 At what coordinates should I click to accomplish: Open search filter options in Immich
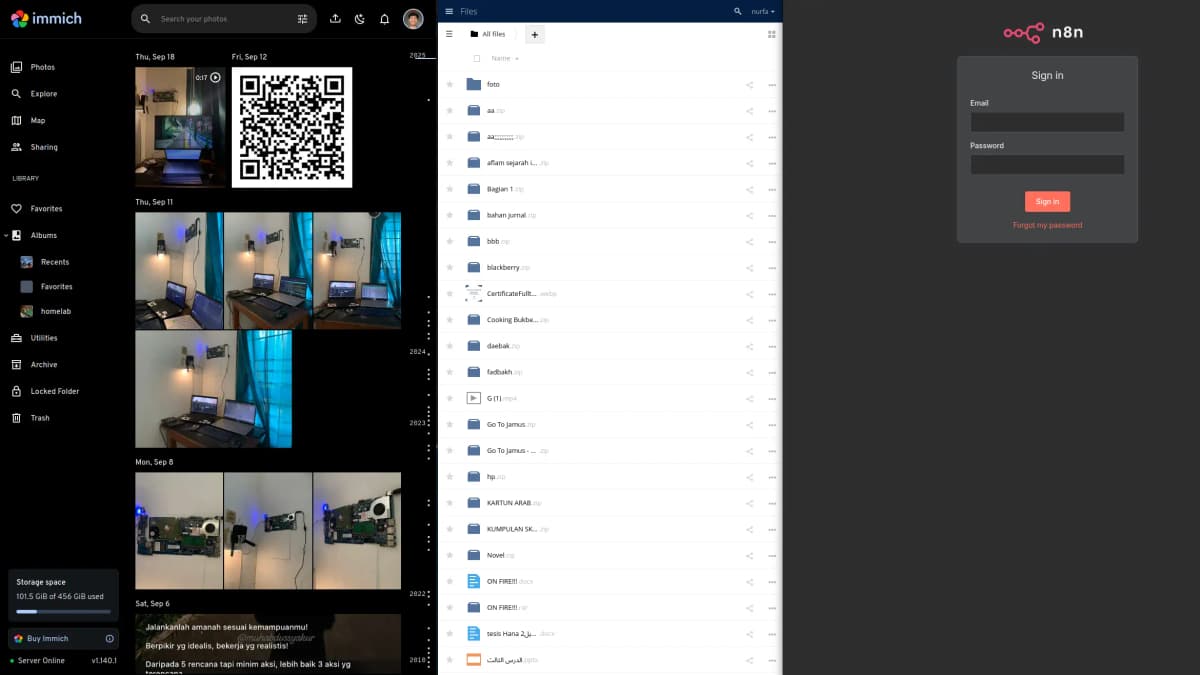click(303, 19)
